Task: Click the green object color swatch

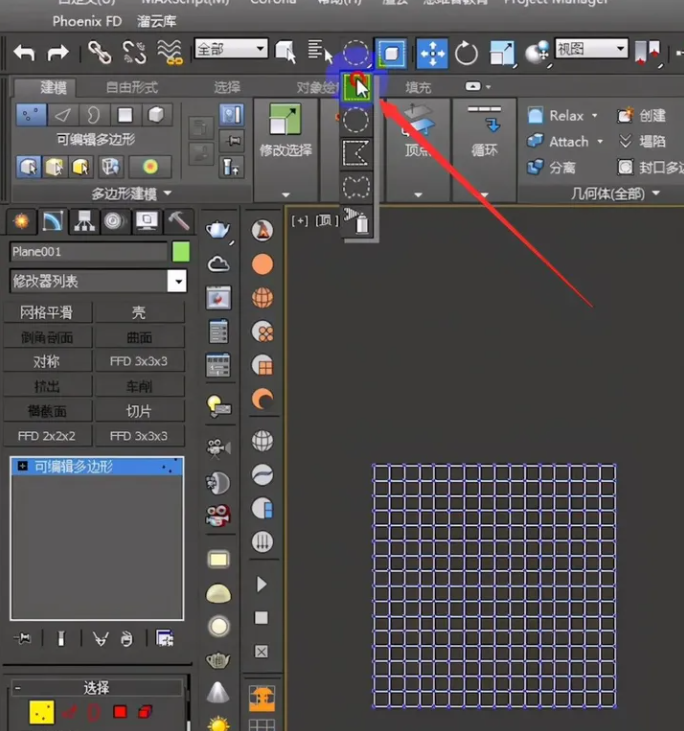Action: click(x=180, y=252)
